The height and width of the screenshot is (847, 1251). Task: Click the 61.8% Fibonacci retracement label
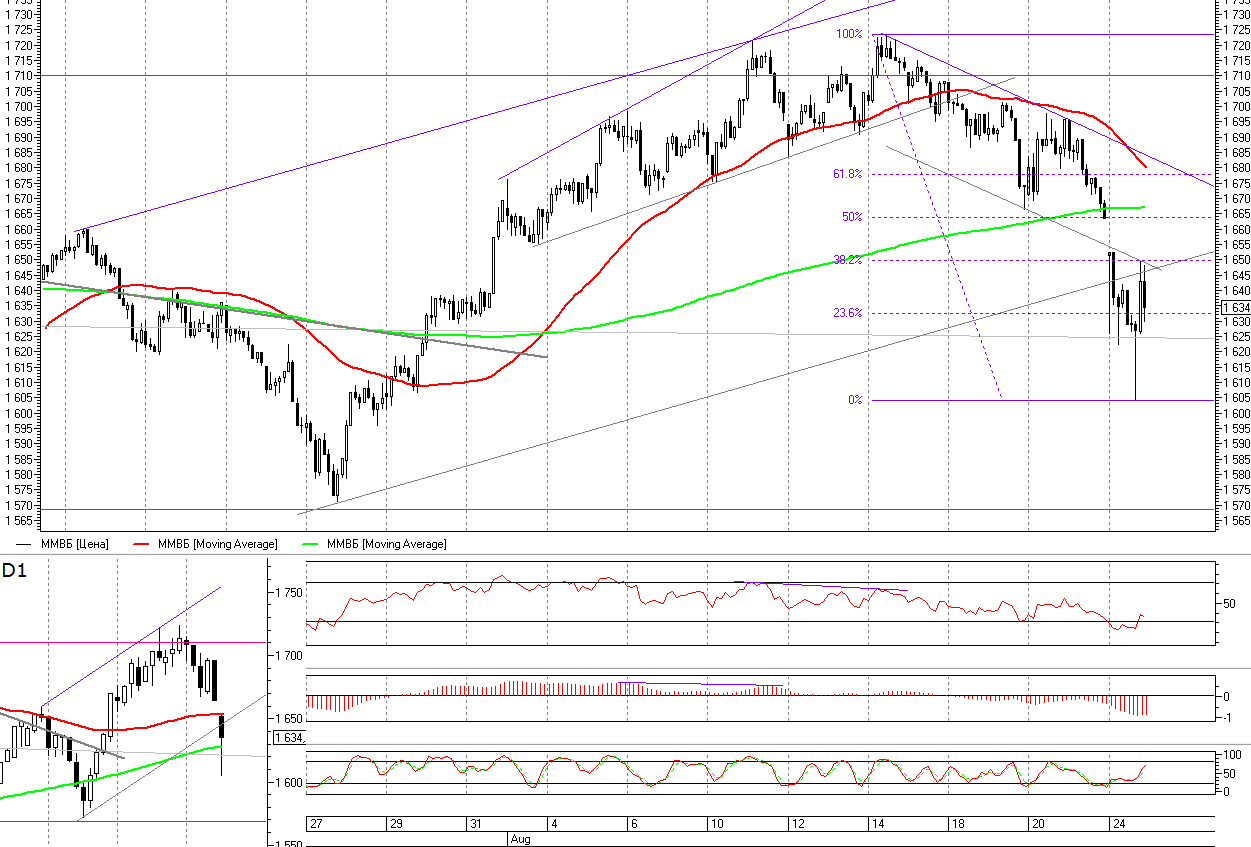pos(847,174)
